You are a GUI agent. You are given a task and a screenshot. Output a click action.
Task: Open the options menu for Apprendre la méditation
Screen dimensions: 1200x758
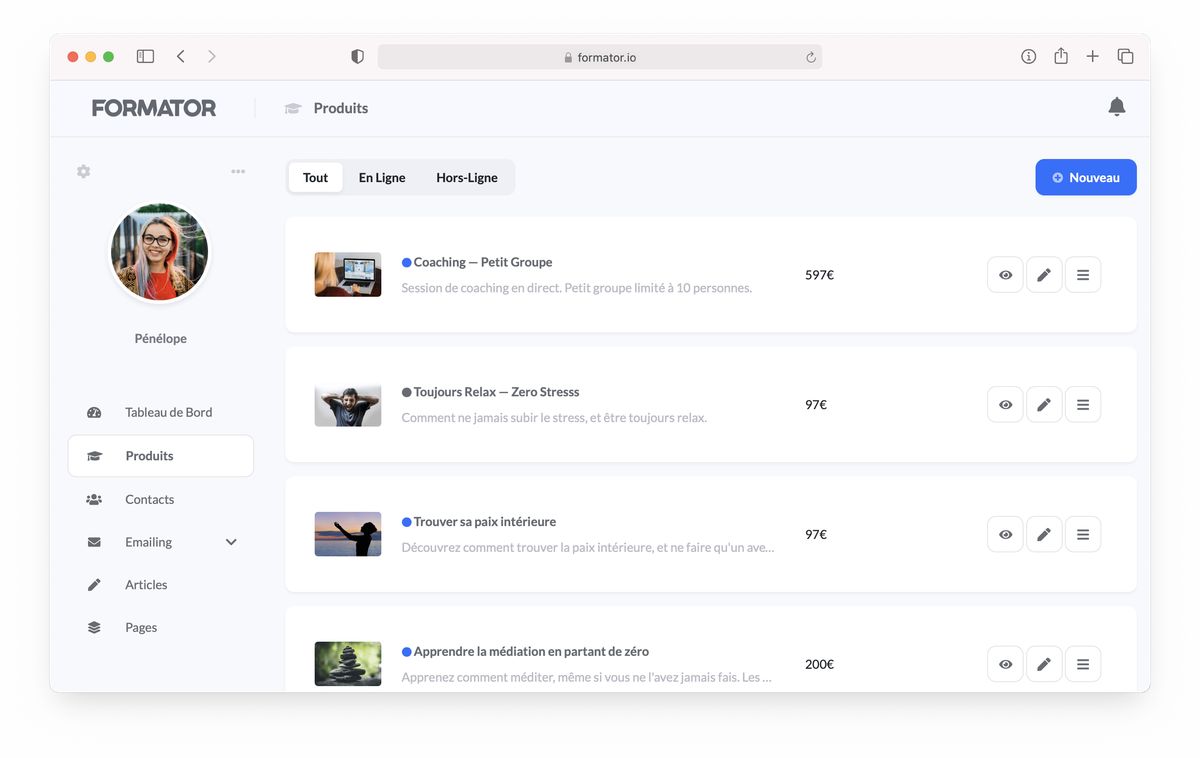coord(1083,663)
